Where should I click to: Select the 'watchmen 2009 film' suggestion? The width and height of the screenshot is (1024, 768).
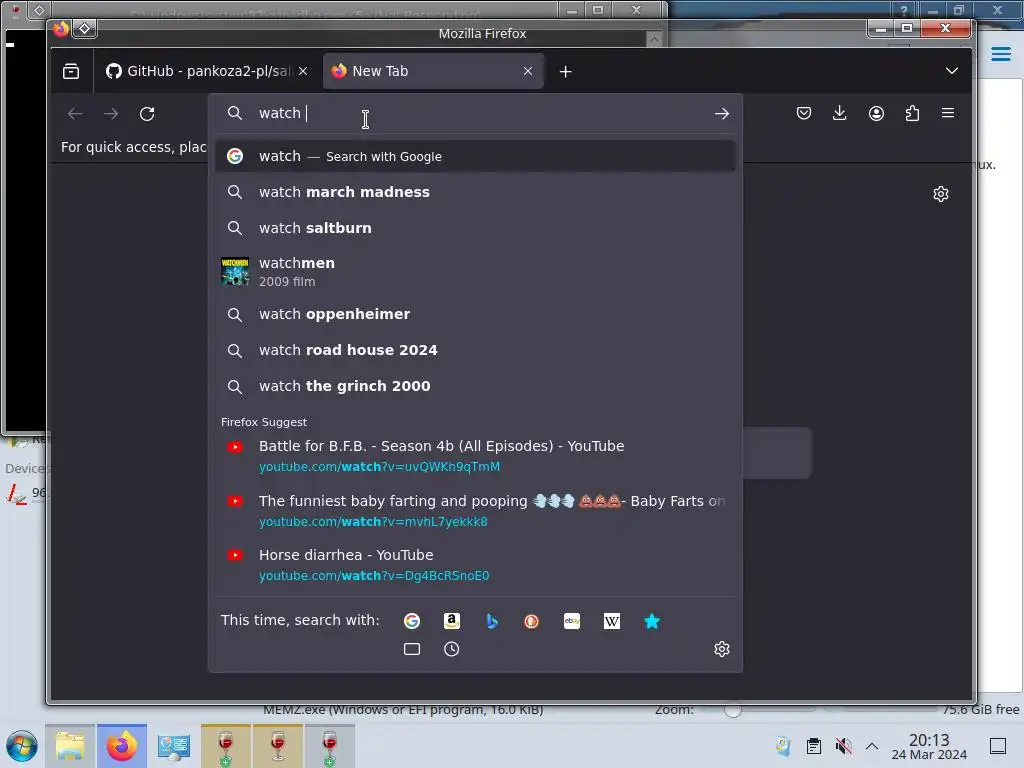pyautogui.click(x=475, y=271)
